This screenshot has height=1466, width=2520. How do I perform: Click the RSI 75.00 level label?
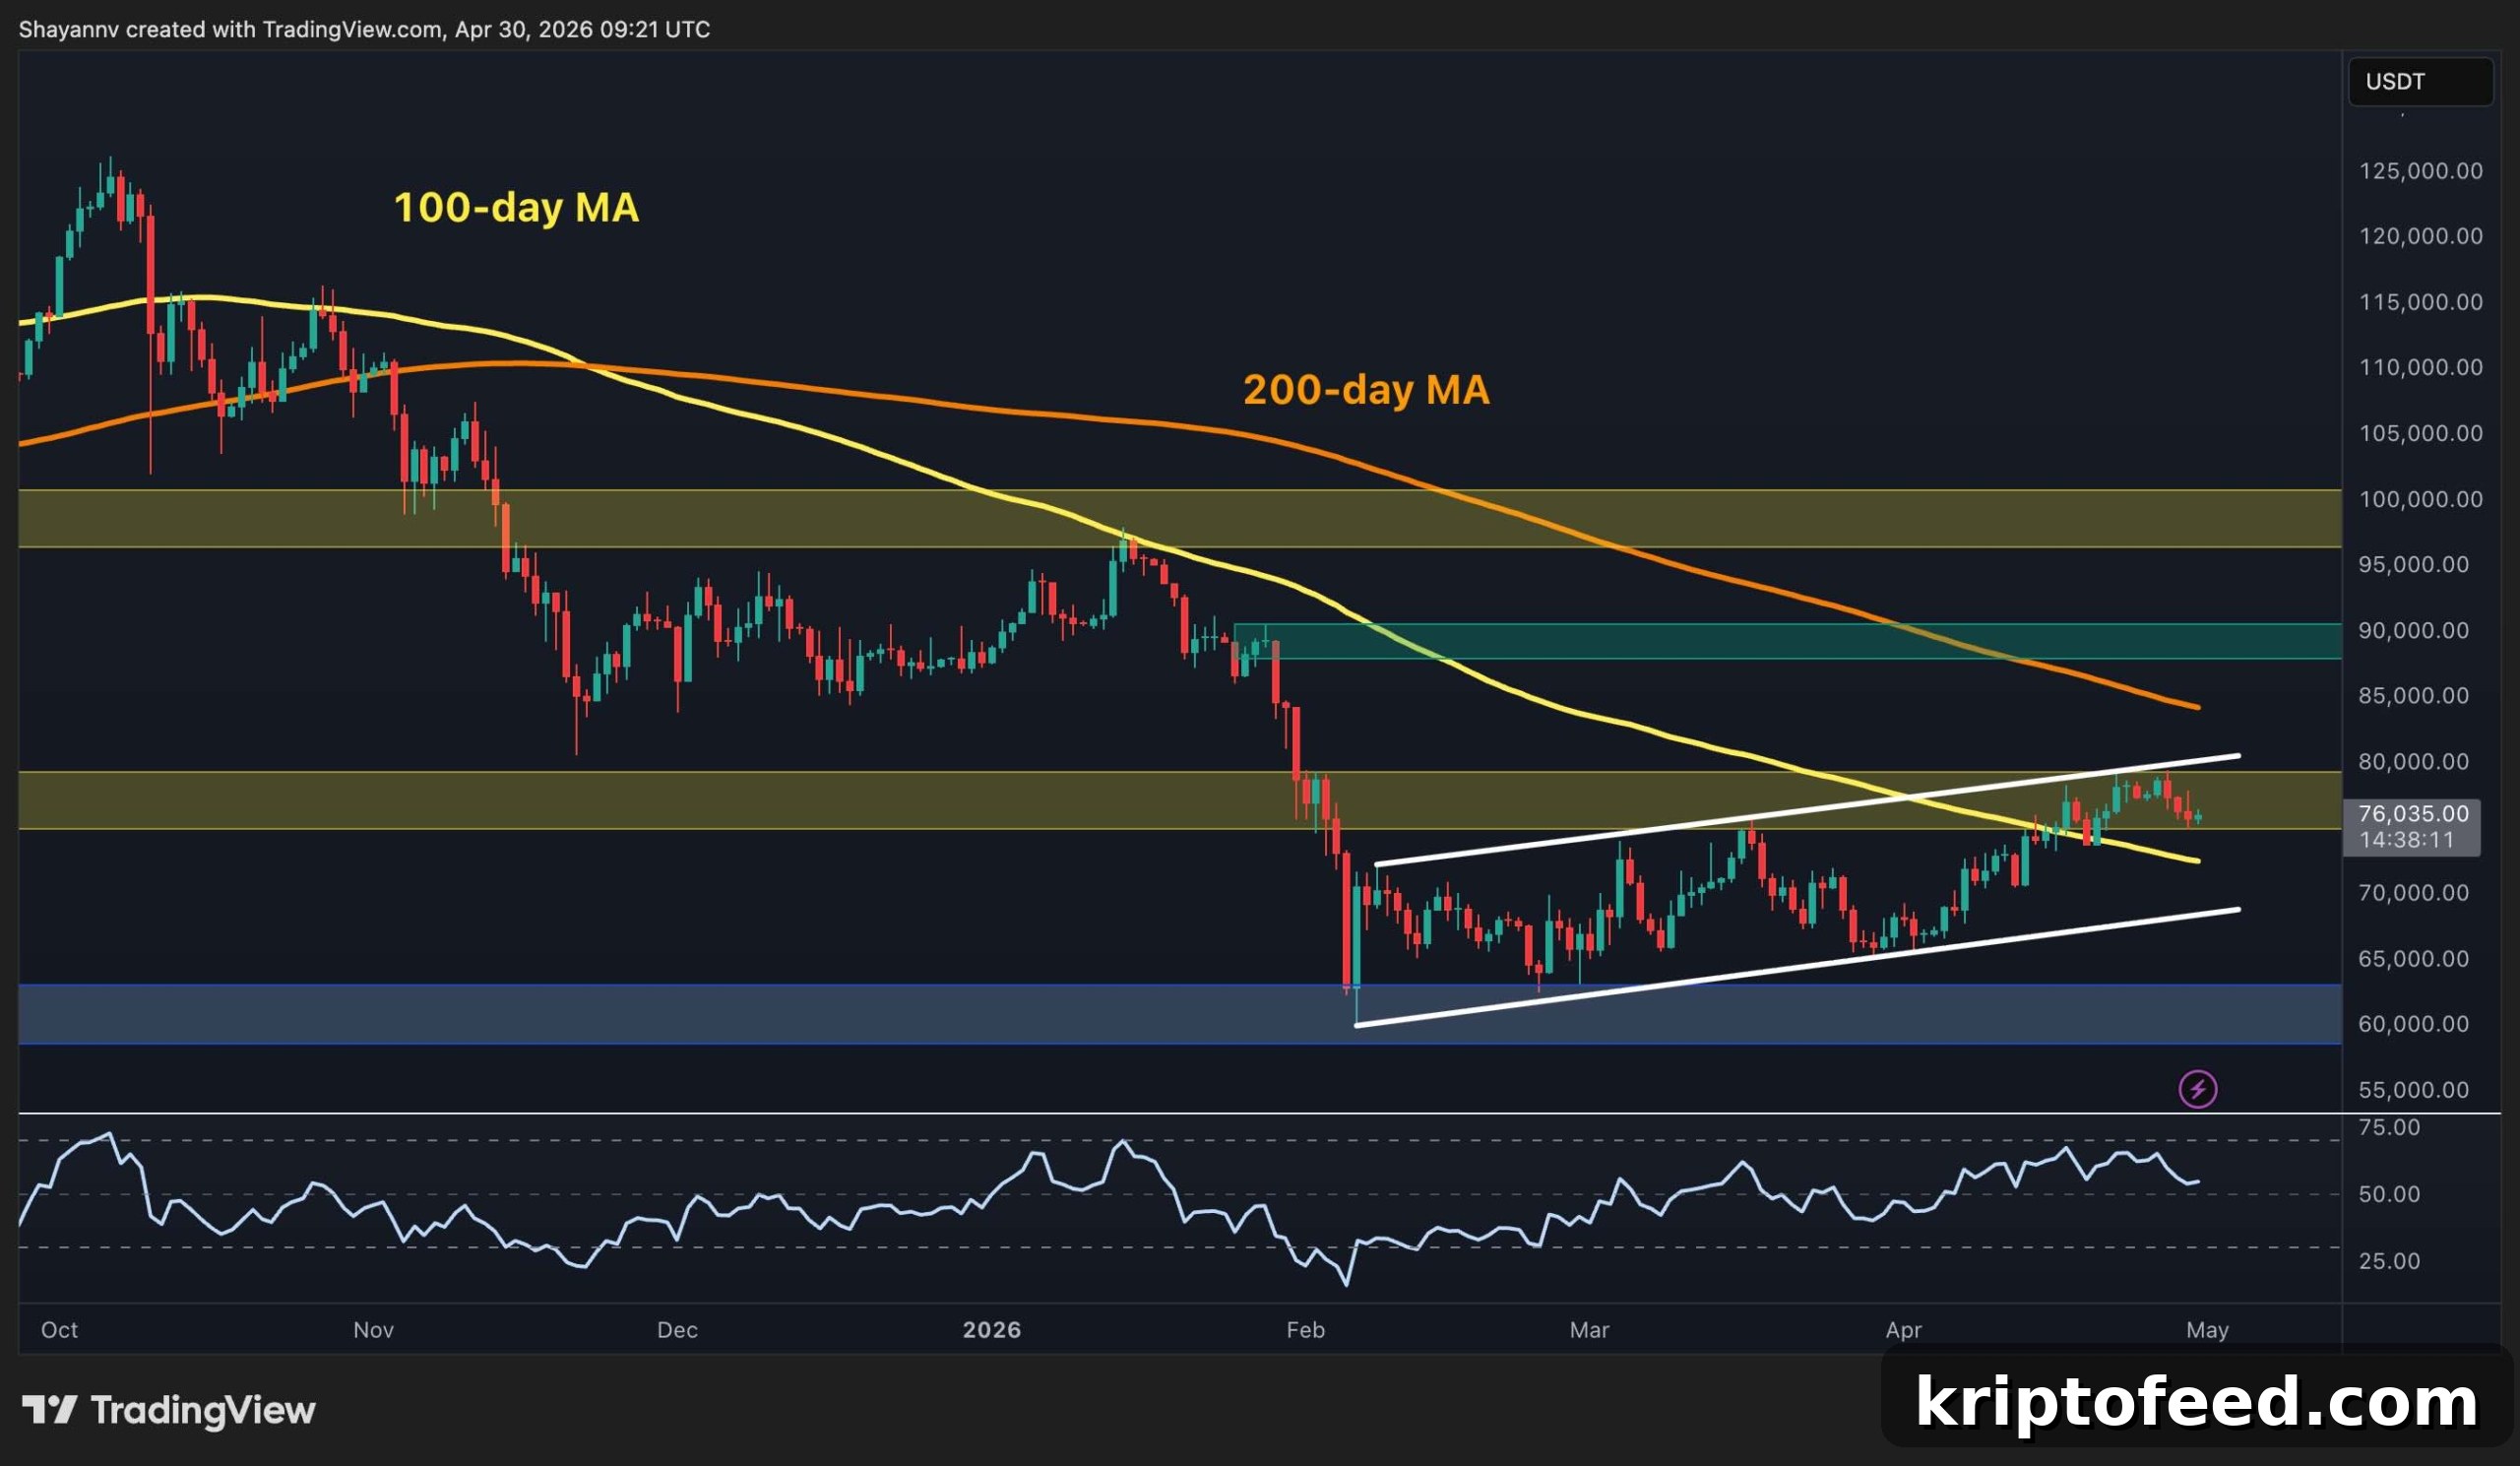[x=2389, y=1128]
